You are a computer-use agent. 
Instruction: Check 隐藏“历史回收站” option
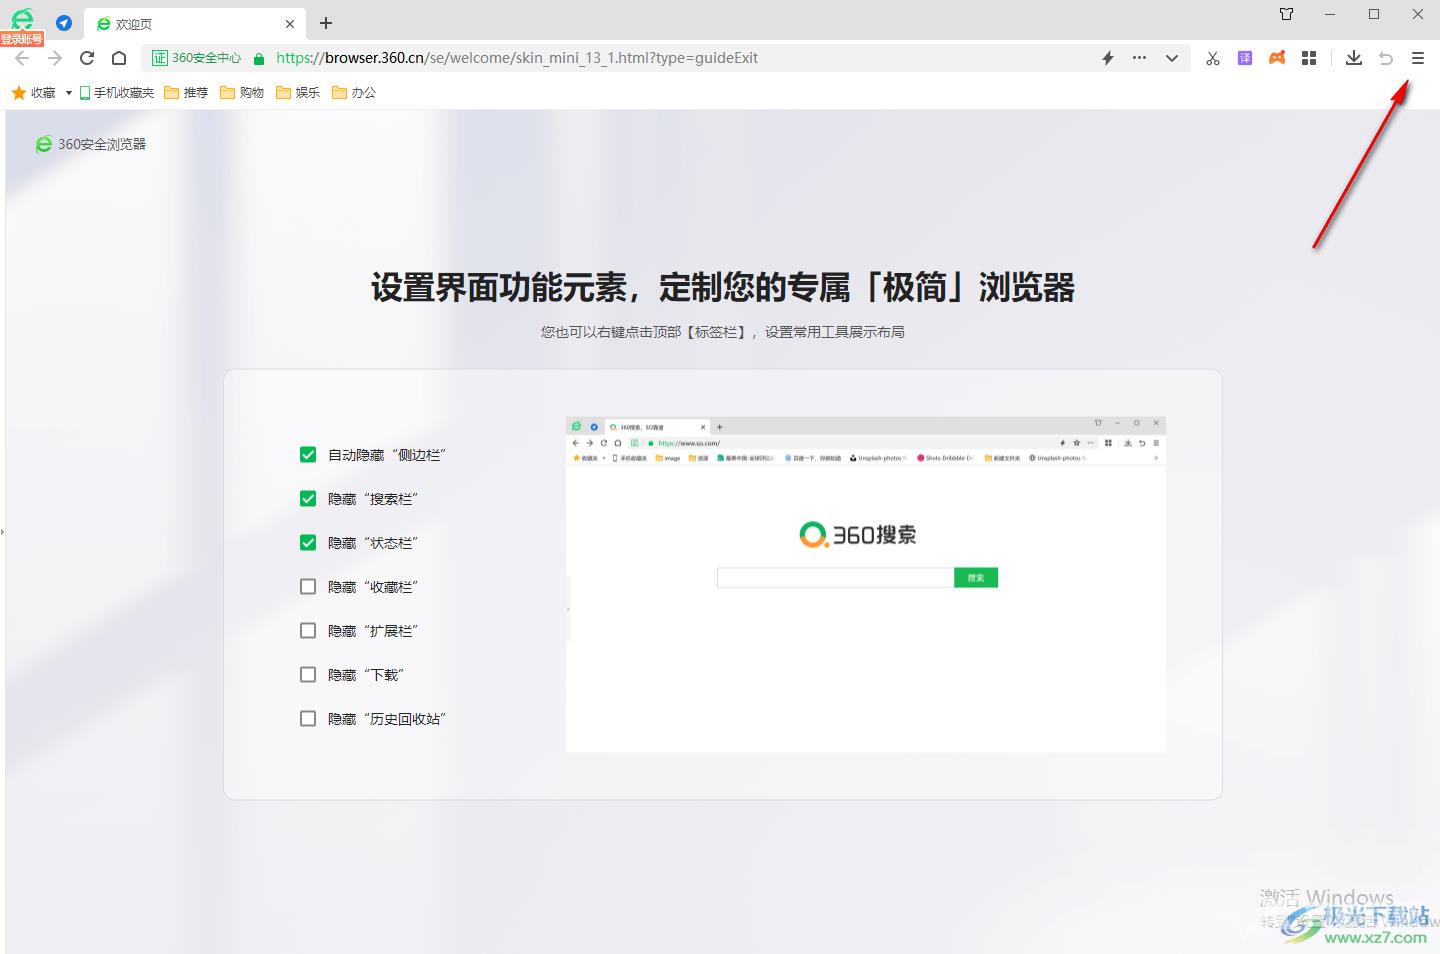coord(308,719)
